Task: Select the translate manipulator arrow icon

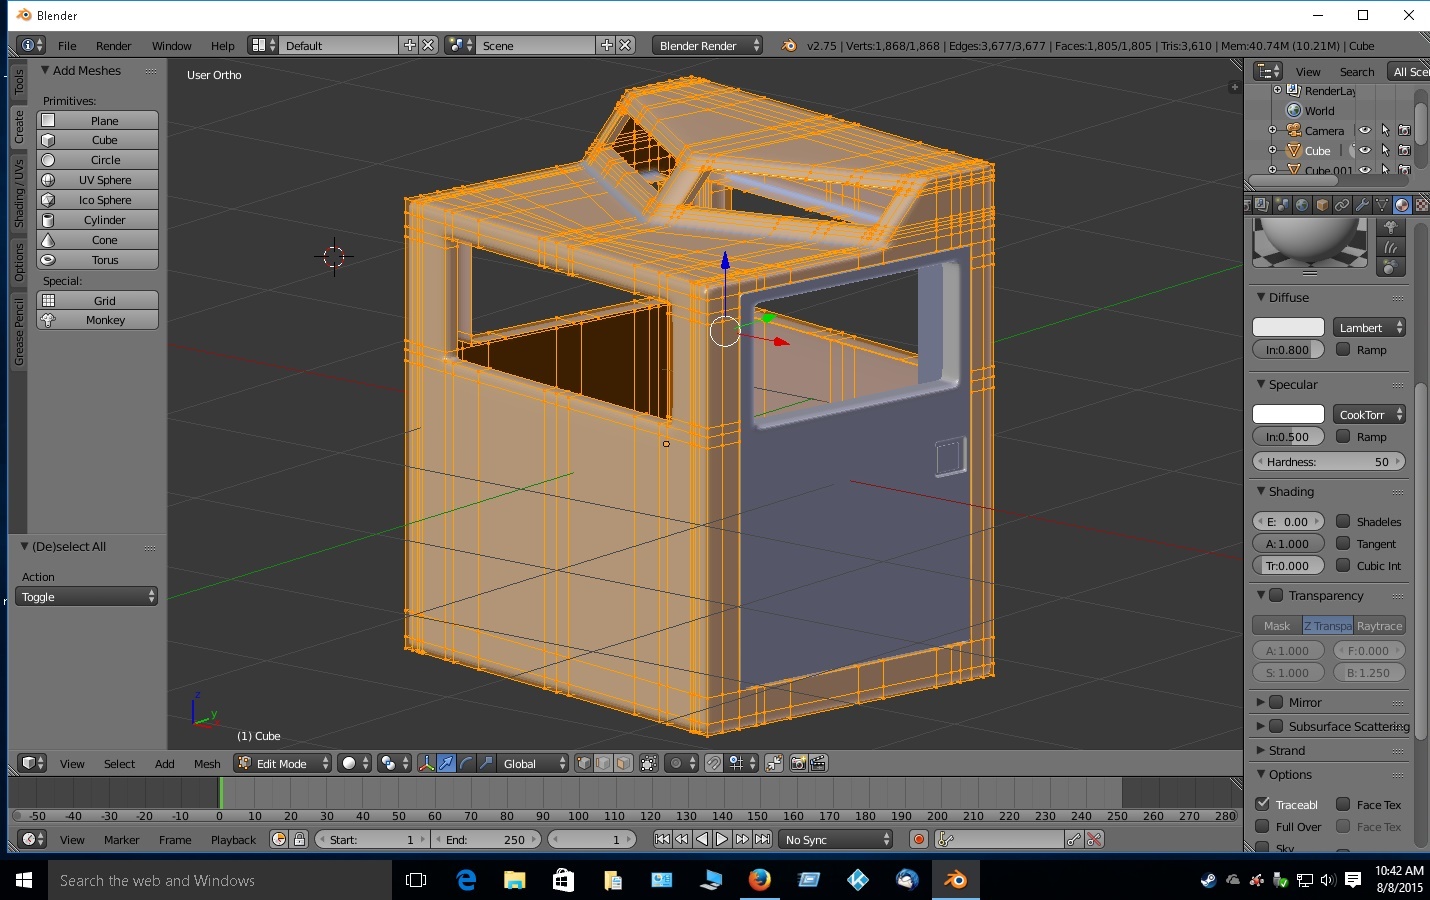Action: [446, 763]
